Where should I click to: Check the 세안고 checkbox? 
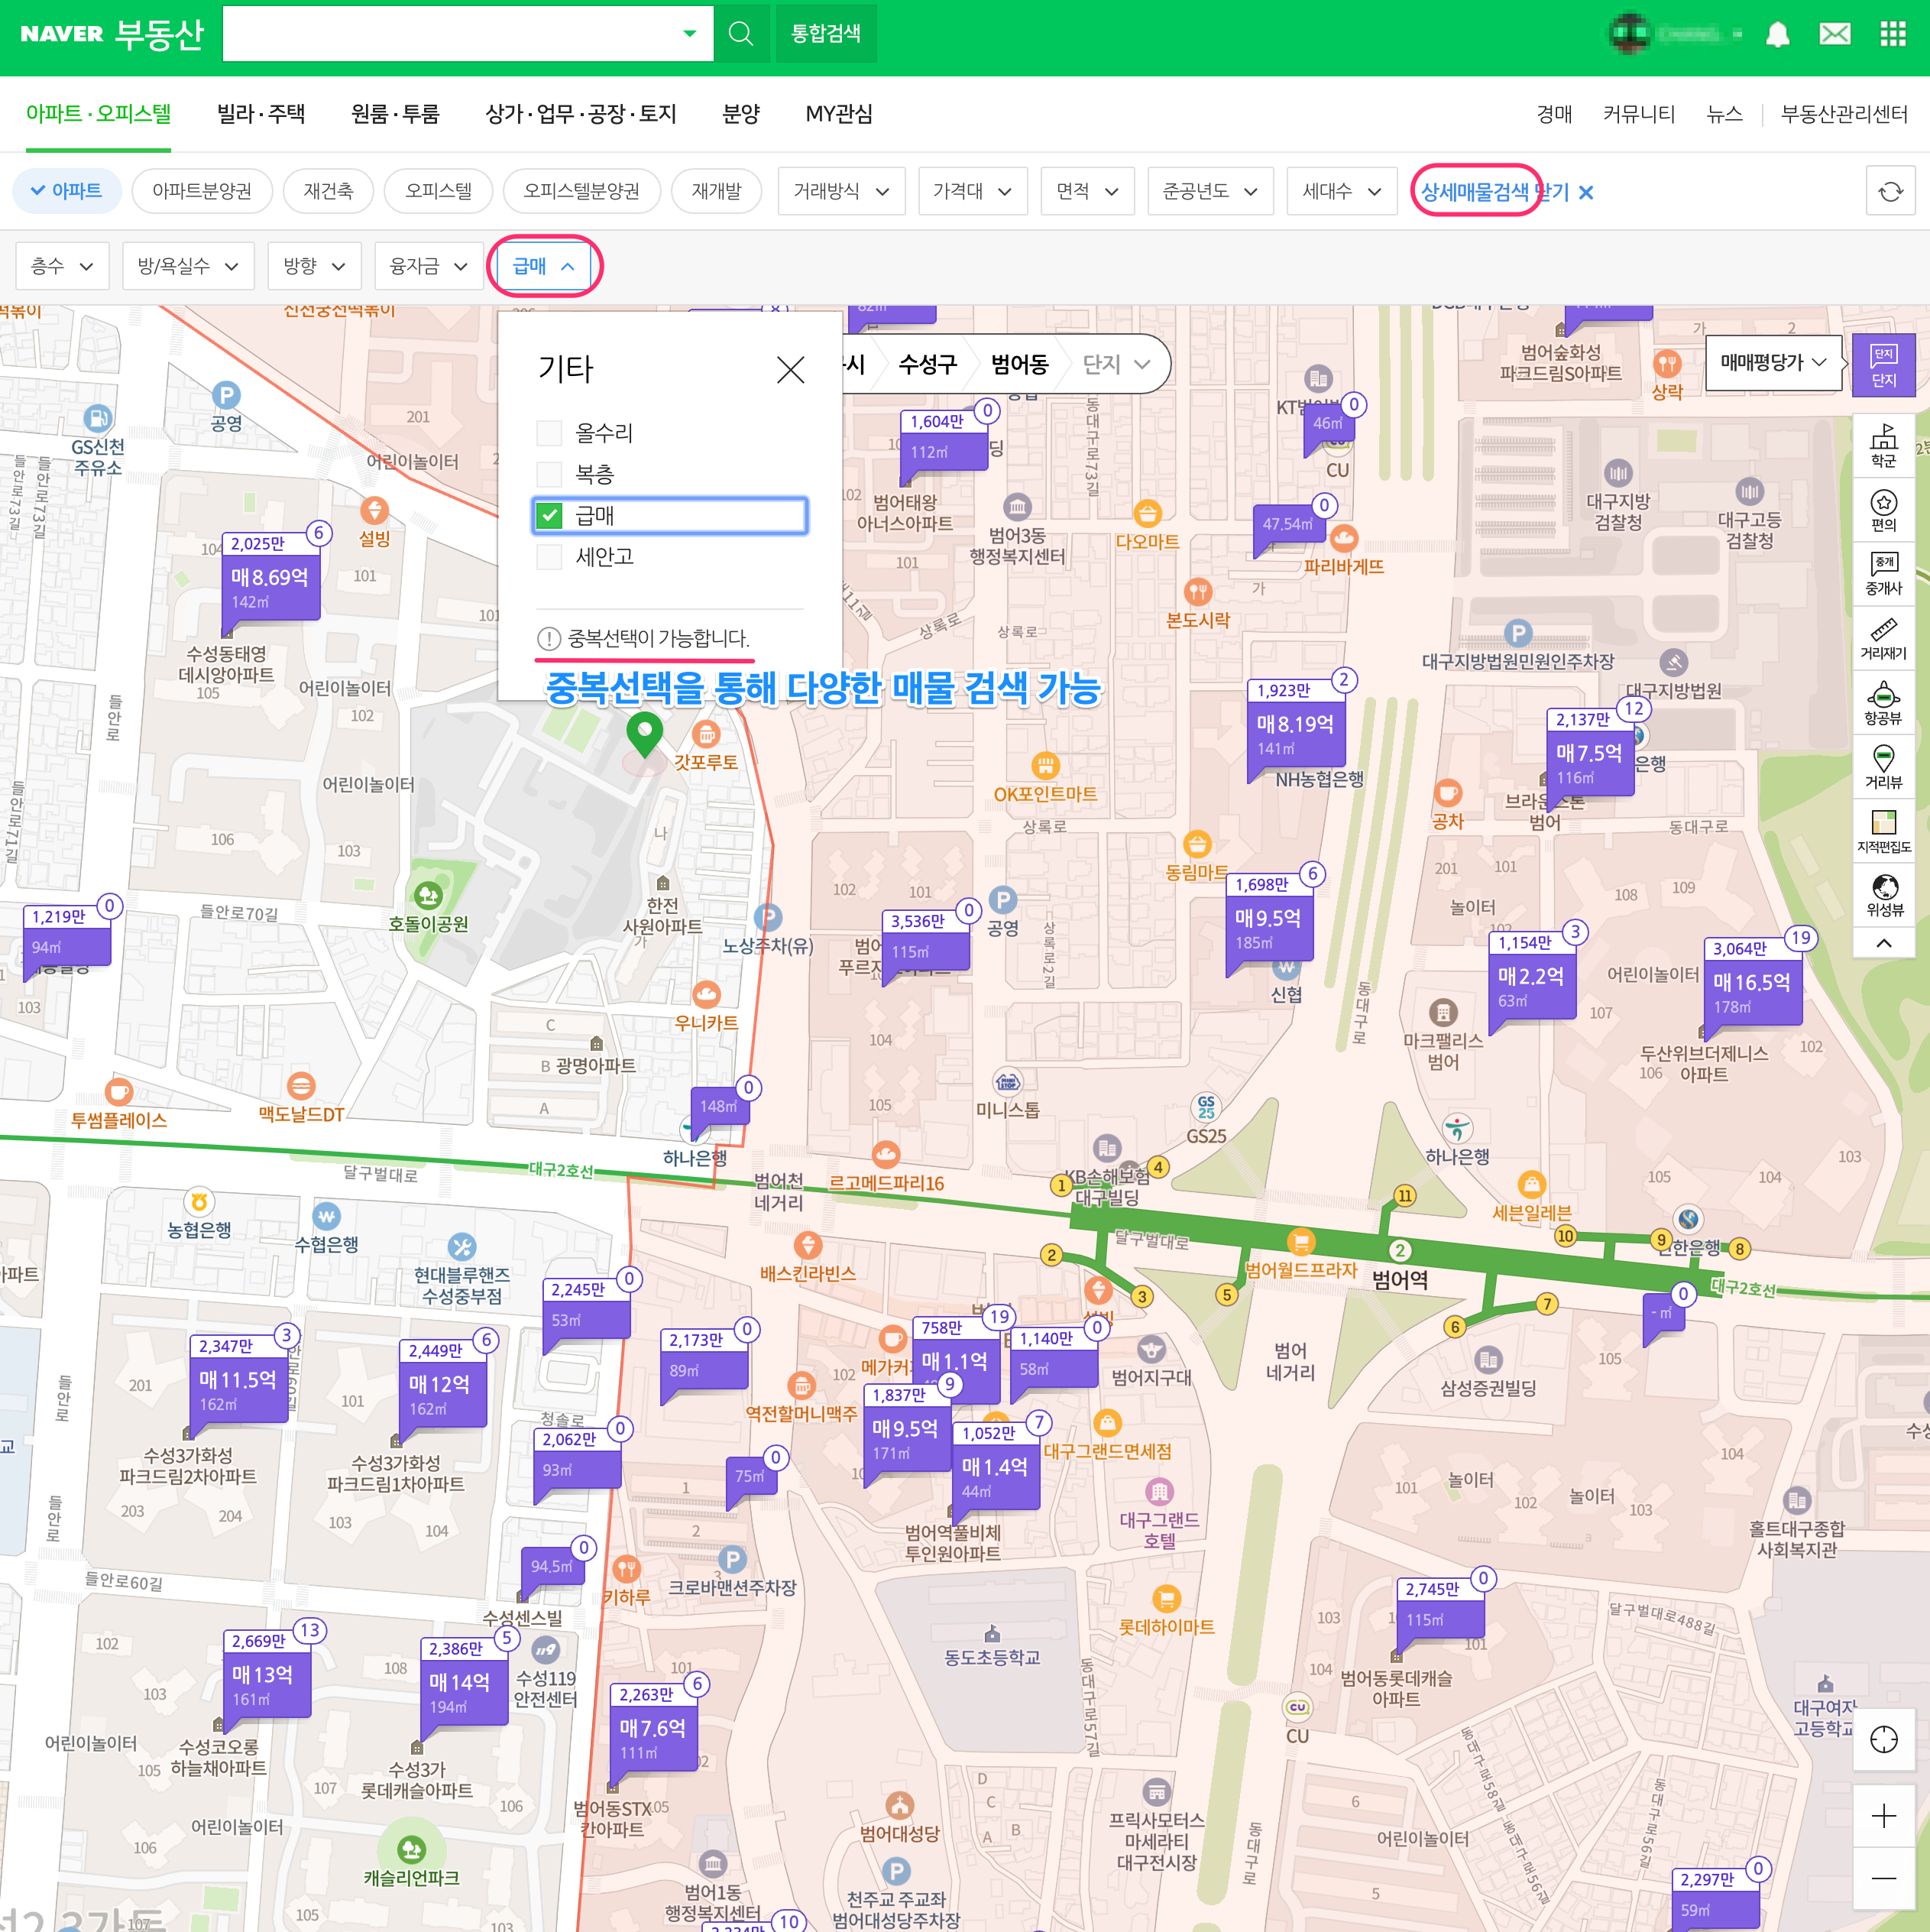coord(549,557)
